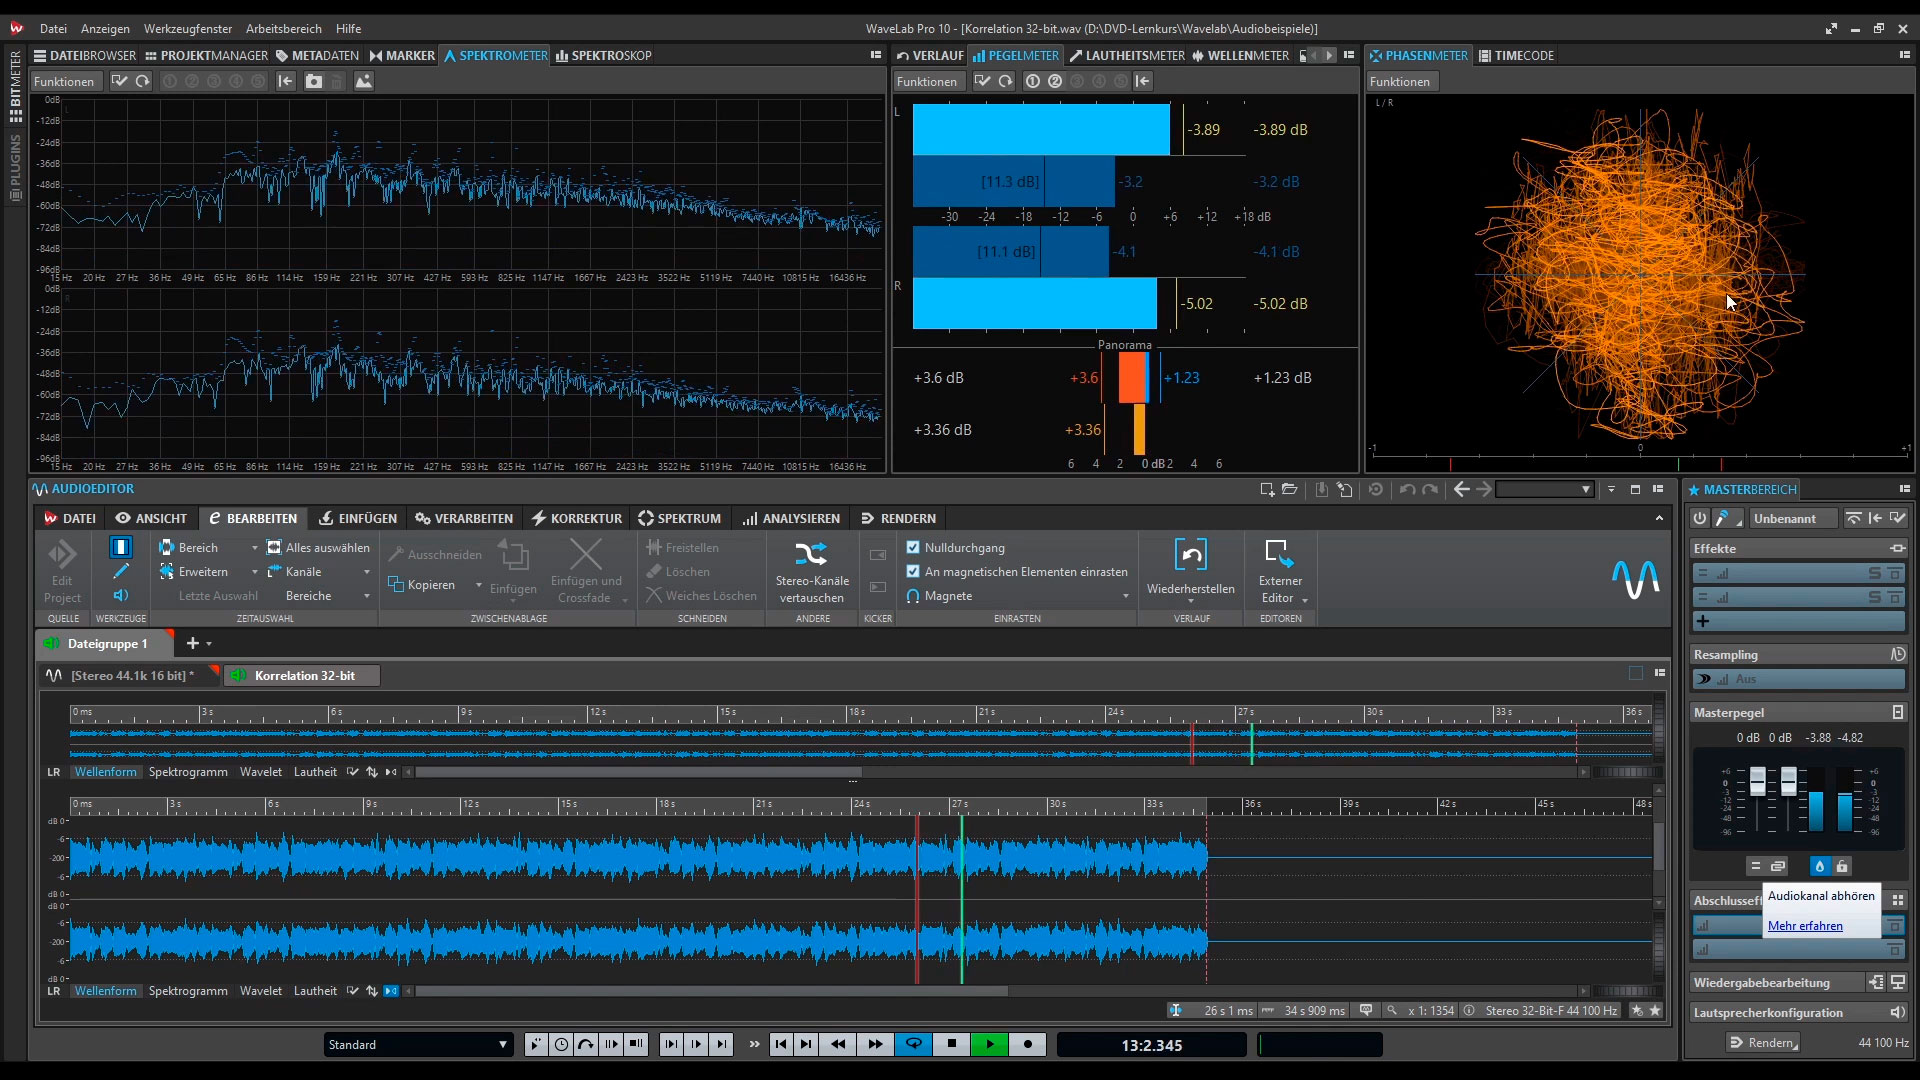The width and height of the screenshot is (1920, 1080).
Task: Click the 13:2.345 time display
Action: tap(1151, 1045)
